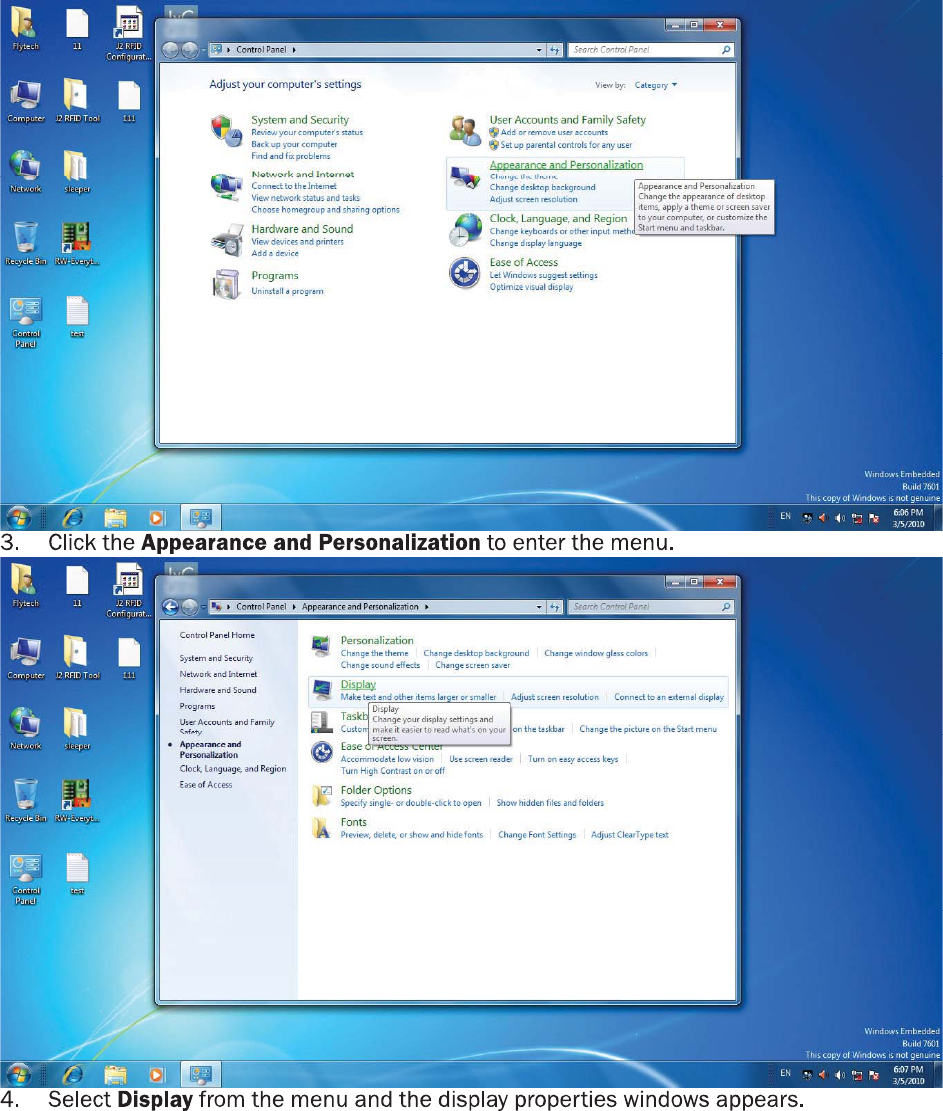Select Hardware and Sound in the left sidebar
The height and width of the screenshot is (1111, 943).
(x=218, y=690)
